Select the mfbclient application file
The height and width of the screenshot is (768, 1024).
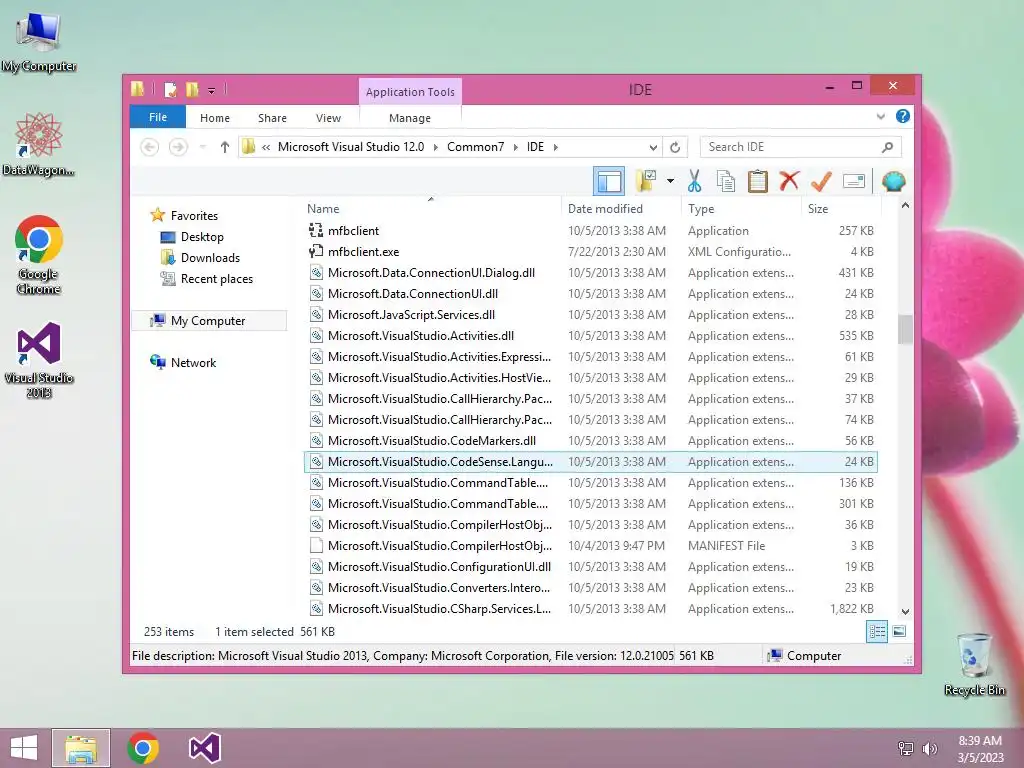pos(591,231)
